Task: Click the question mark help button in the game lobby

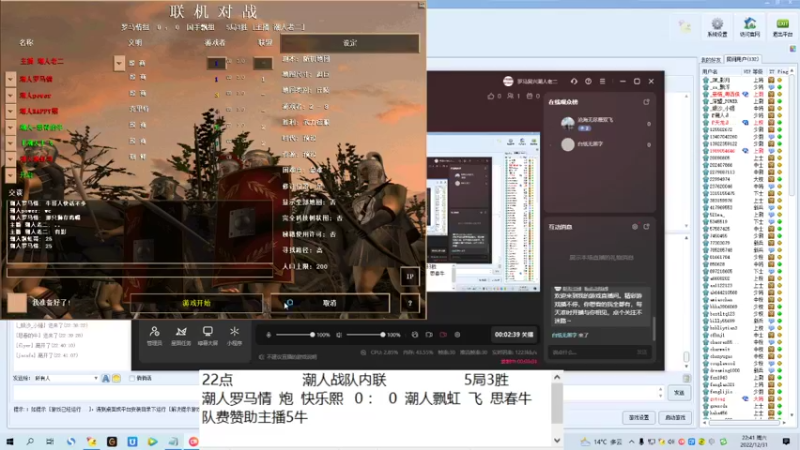Action: tap(410, 303)
